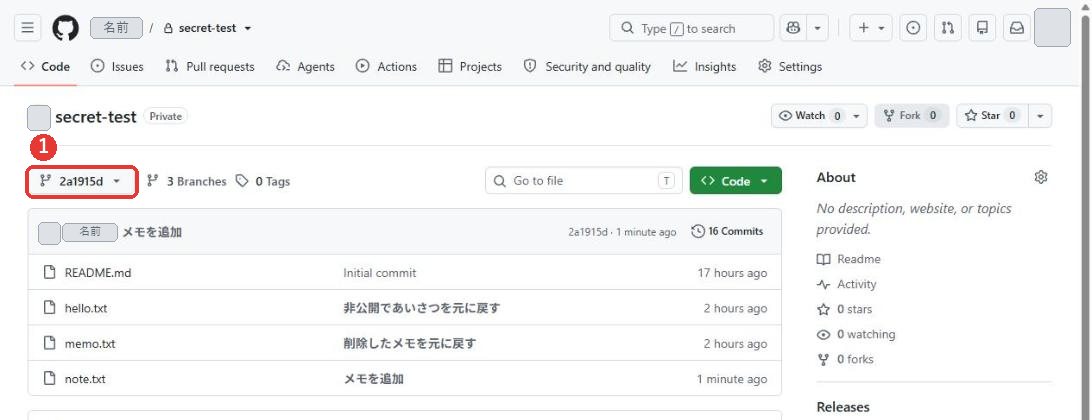This screenshot has height=420, width=1092.
Task: View the 0 Tags link
Action: 263,181
